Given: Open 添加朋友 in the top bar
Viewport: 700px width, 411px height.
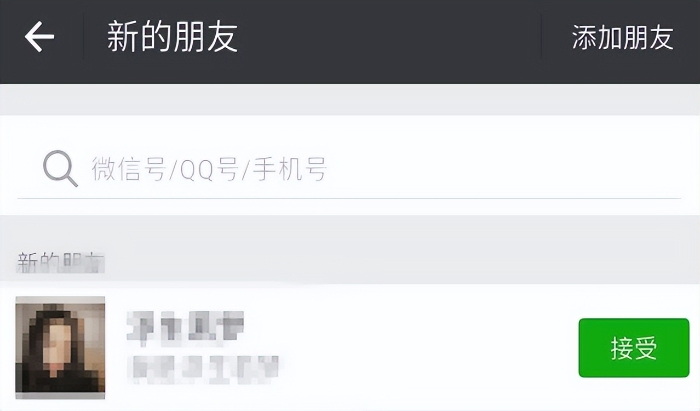Looking at the screenshot, I should pos(622,37).
